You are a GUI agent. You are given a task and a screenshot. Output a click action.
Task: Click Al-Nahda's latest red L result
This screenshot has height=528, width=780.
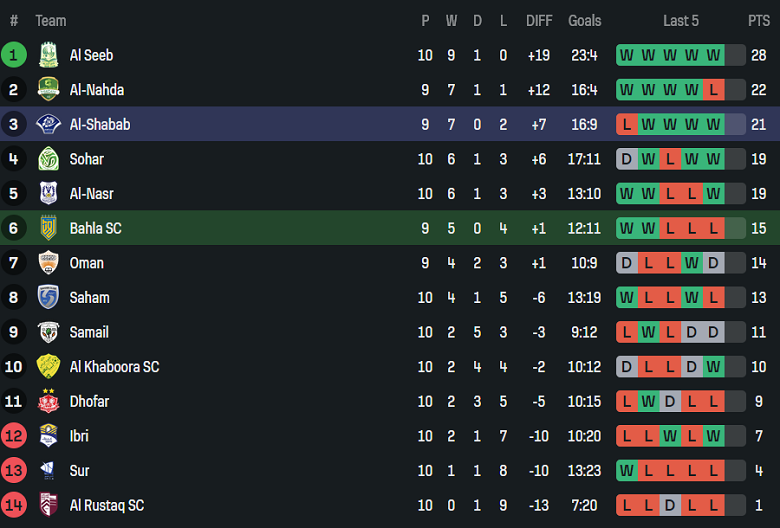coord(713,90)
